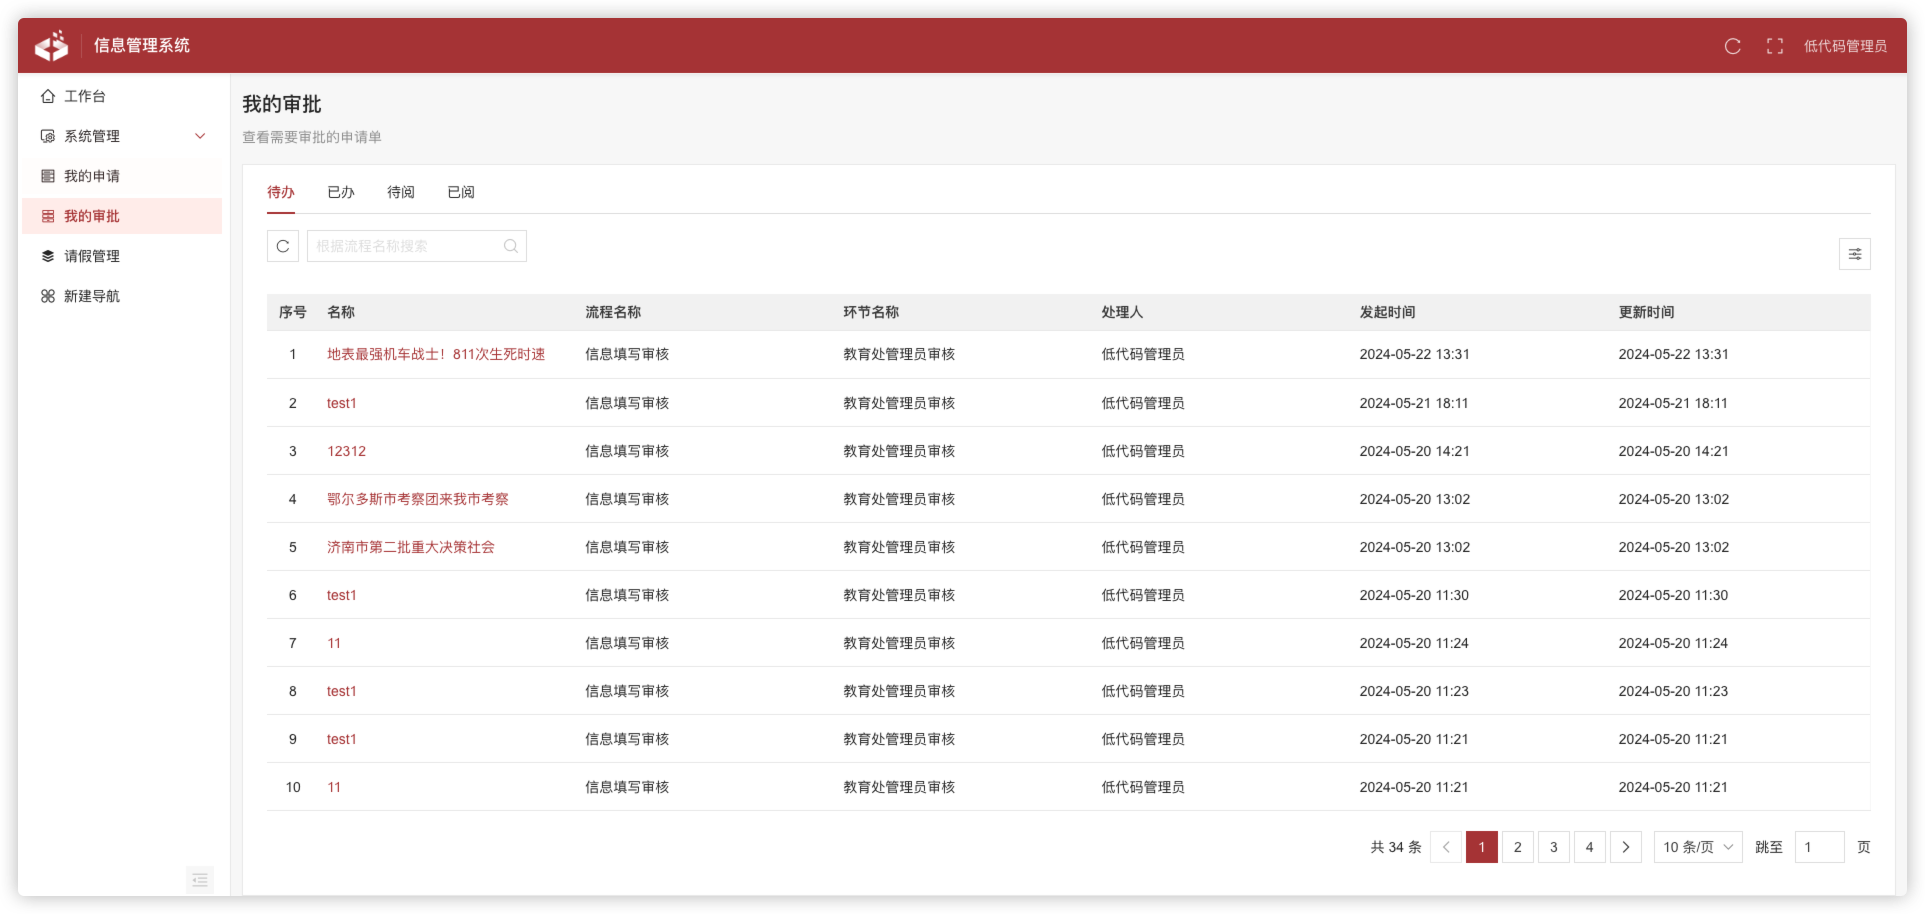Open the 低代码管理员 user menu

click(x=1845, y=46)
